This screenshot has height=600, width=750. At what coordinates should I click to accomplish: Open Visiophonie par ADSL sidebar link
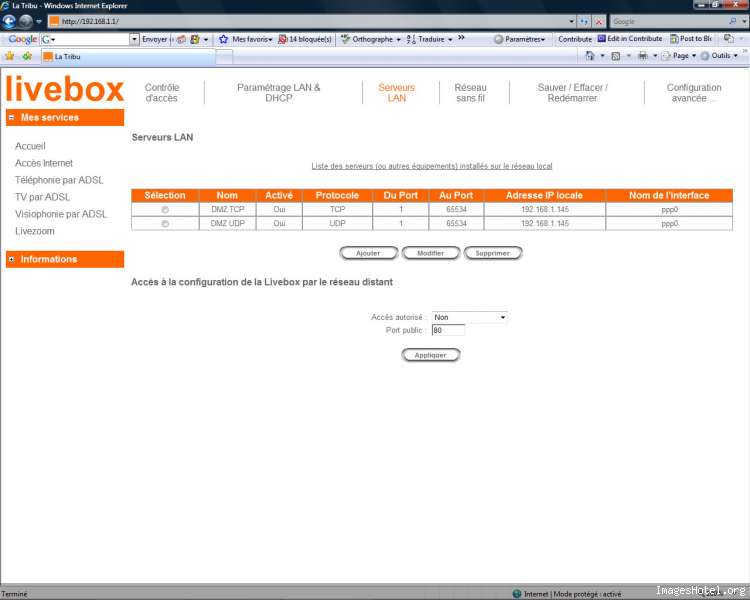pyautogui.click(x=61, y=214)
